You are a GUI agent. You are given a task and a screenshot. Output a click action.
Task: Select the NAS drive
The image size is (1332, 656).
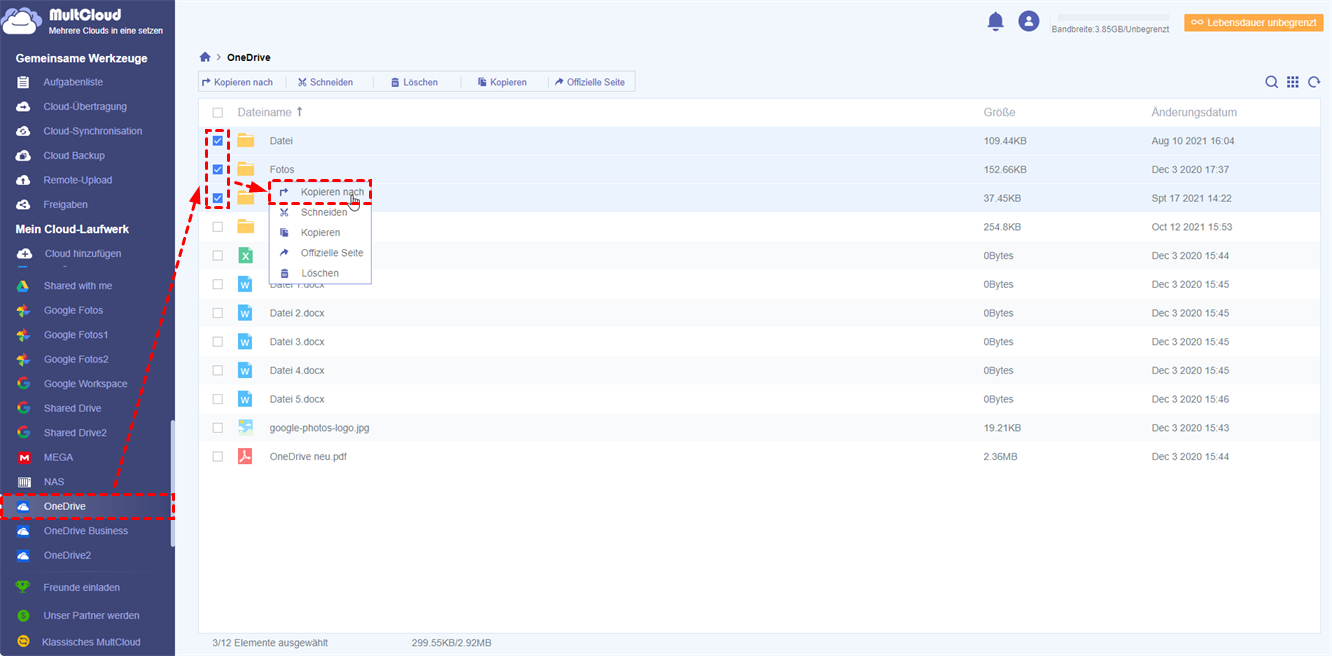pyautogui.click(x=54, y=482)
